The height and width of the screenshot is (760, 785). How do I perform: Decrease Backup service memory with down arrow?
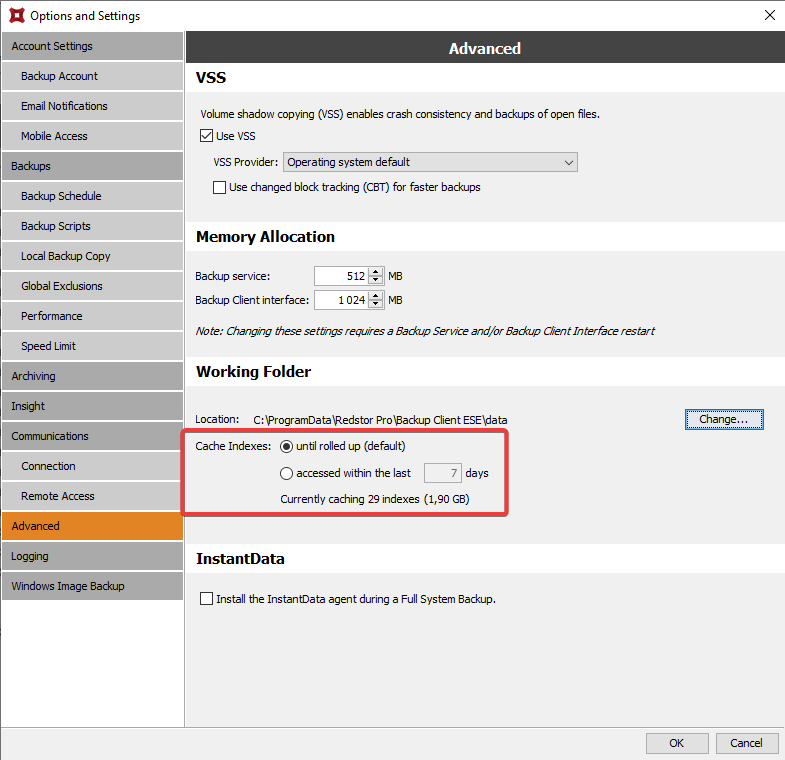coord(376,280)
